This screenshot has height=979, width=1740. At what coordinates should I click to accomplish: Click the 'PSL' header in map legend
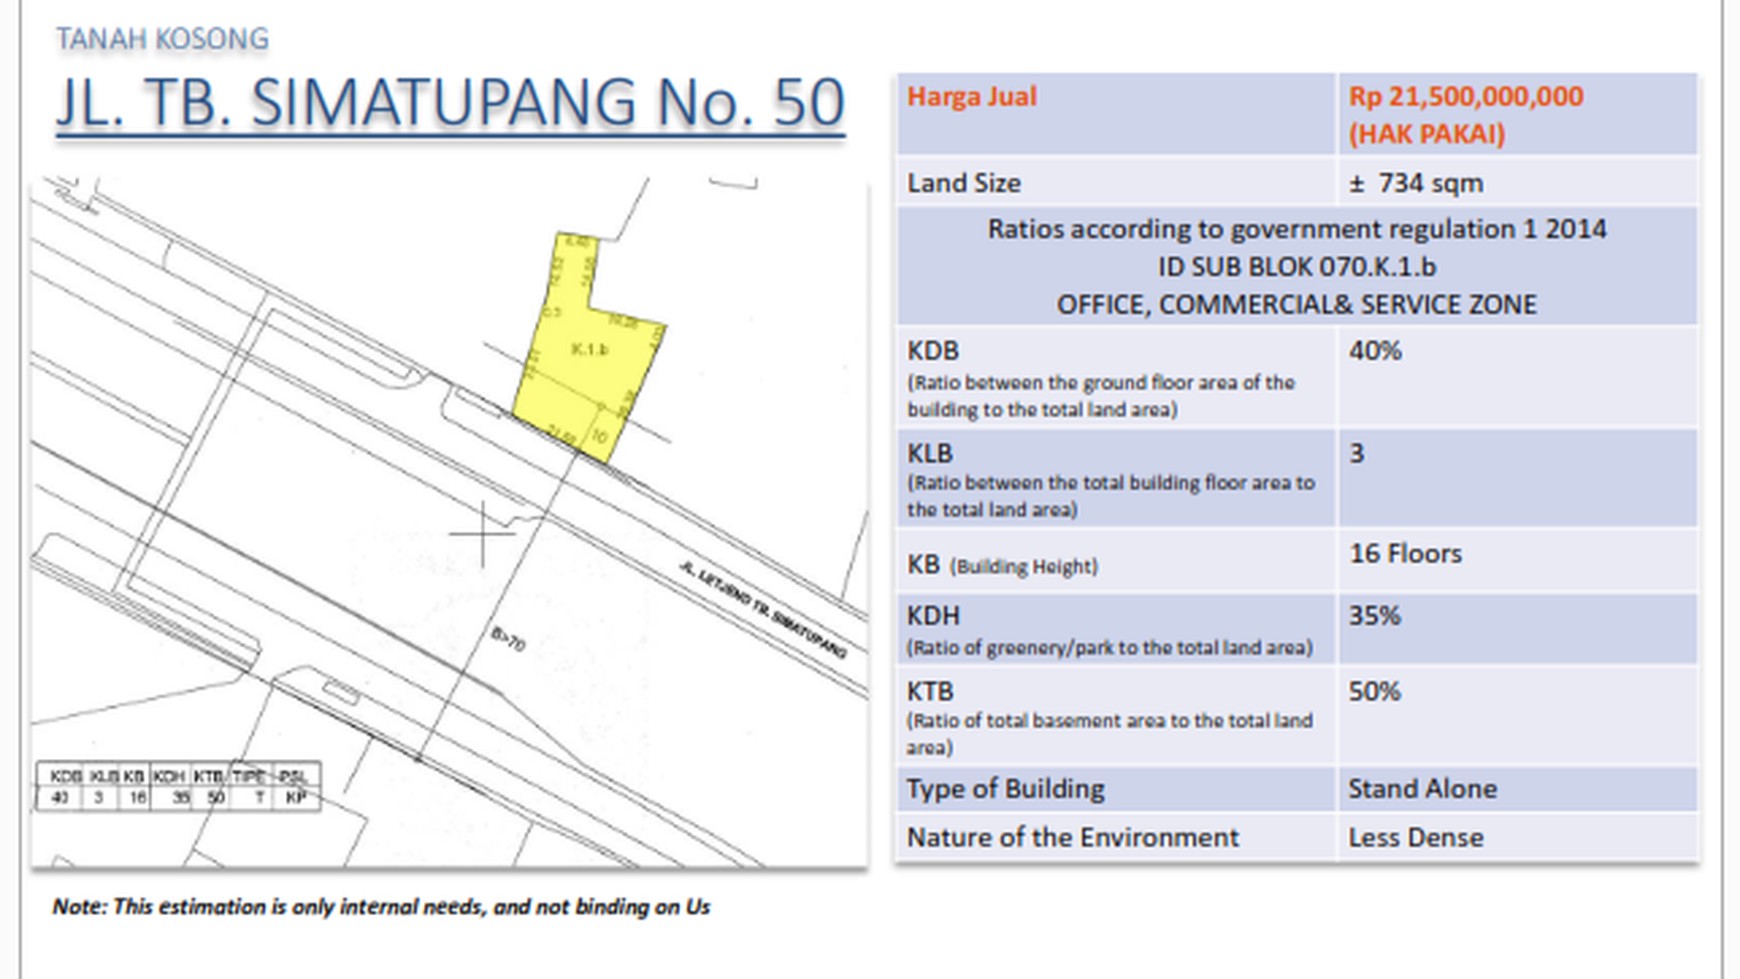point(293,776)
